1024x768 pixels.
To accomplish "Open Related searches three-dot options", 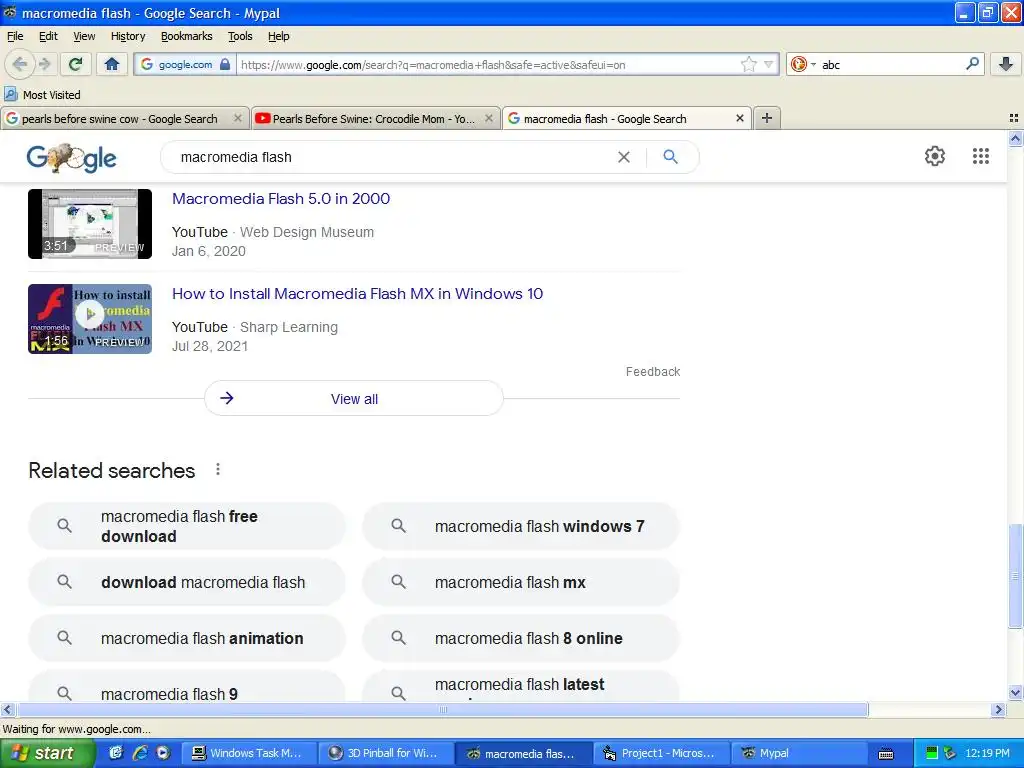I will pos(217,470).
